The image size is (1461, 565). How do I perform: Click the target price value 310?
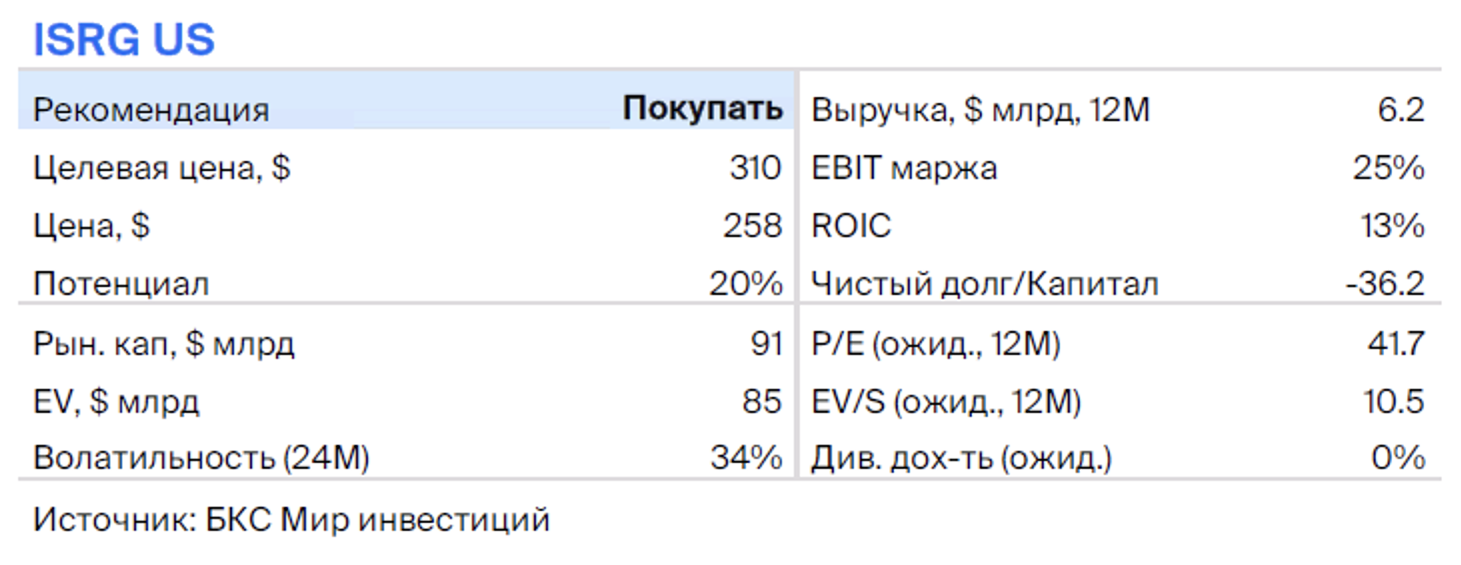[755, 167]
